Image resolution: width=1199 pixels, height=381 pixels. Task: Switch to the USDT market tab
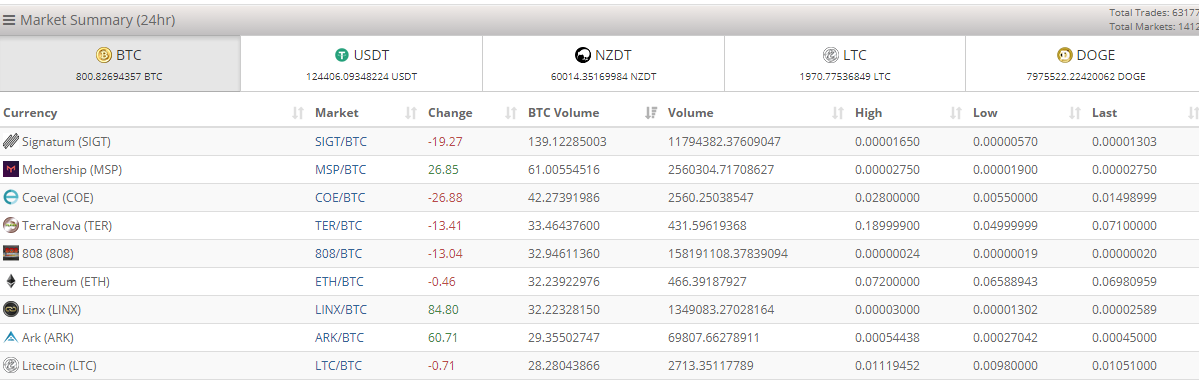click(x=362, y=64)
